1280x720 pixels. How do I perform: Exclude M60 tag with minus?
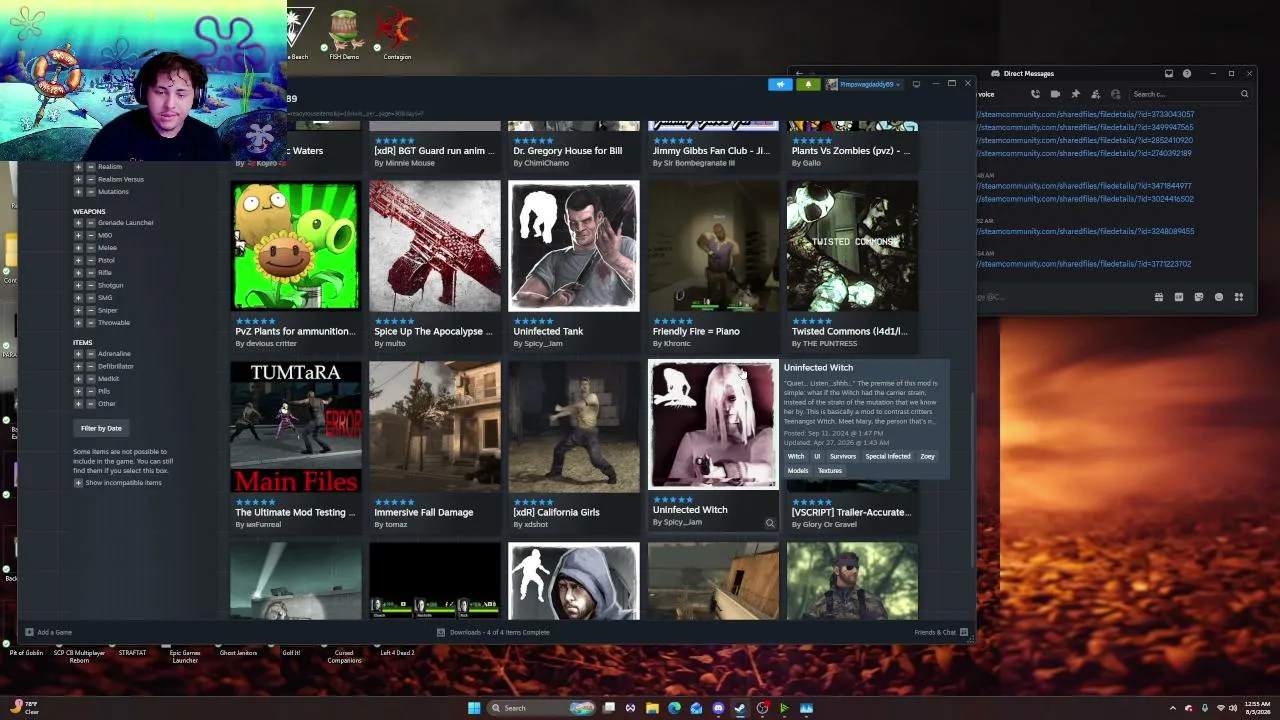pyautogui.click(x=90, y=235)
